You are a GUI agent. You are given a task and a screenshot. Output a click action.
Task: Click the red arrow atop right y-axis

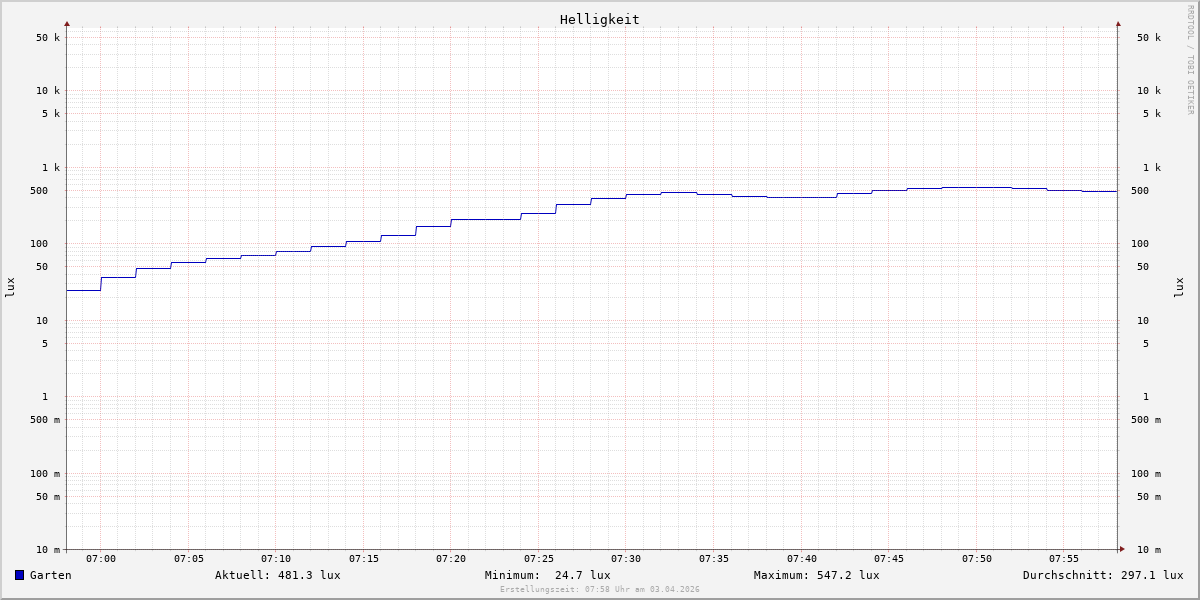point(1118,23)
